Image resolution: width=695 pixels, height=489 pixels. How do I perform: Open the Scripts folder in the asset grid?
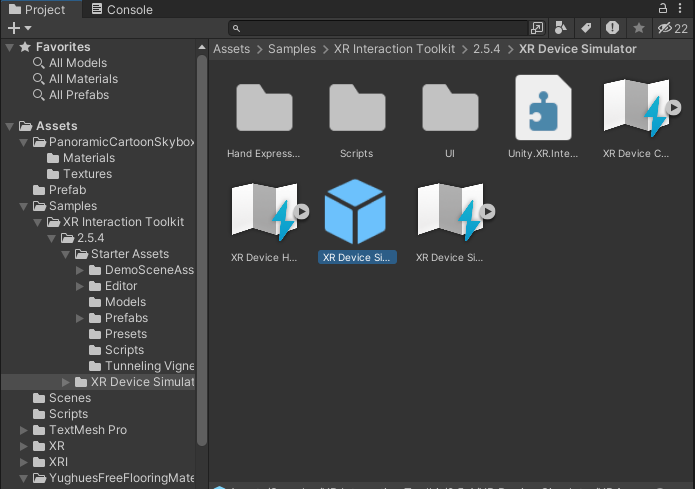click(357, 108)
